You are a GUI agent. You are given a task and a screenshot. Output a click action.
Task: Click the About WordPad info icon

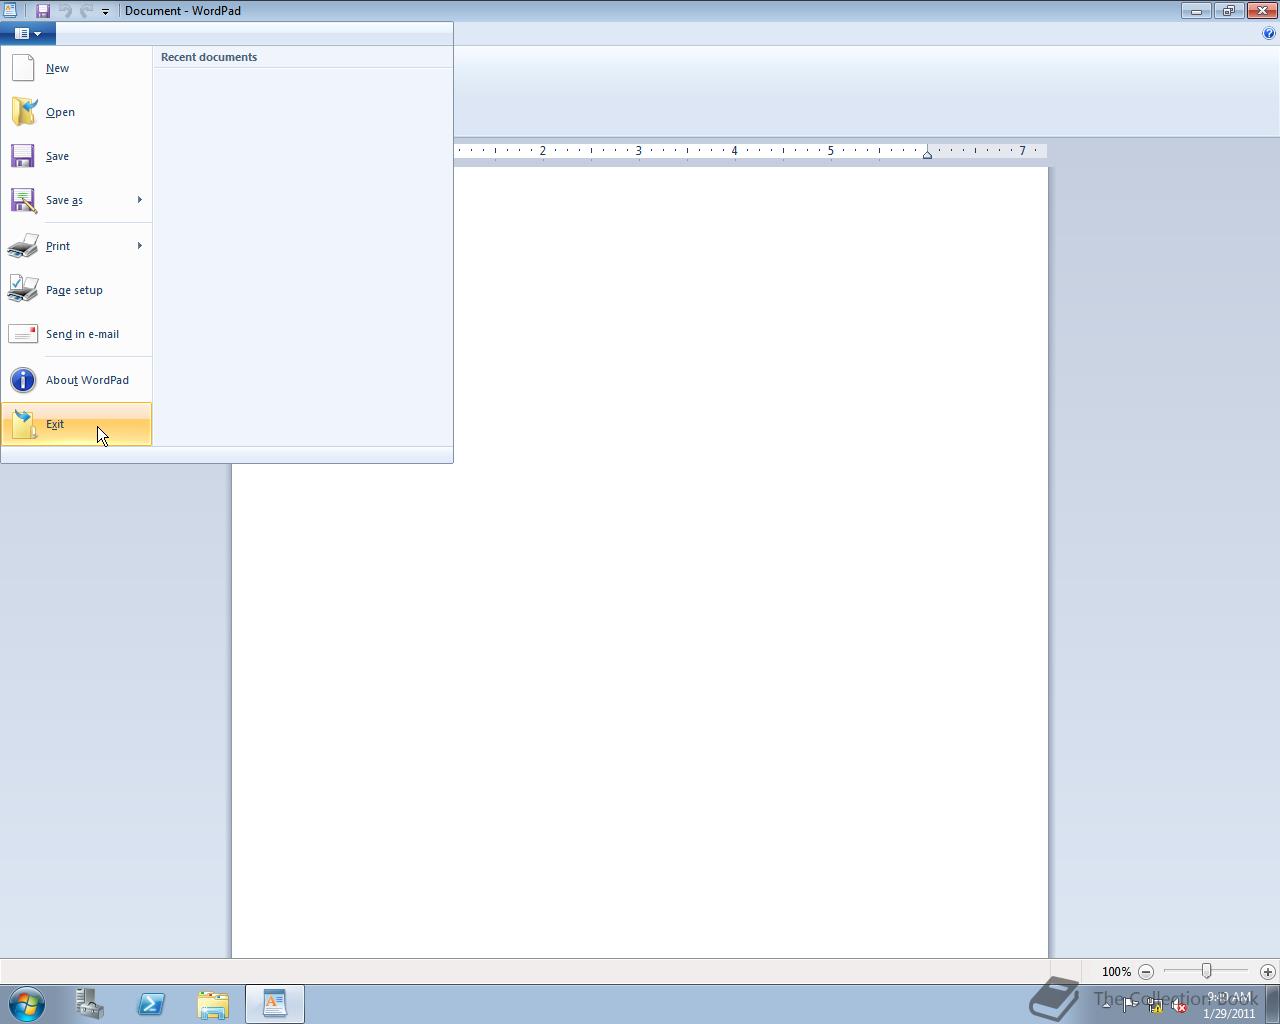click(23, 380)
